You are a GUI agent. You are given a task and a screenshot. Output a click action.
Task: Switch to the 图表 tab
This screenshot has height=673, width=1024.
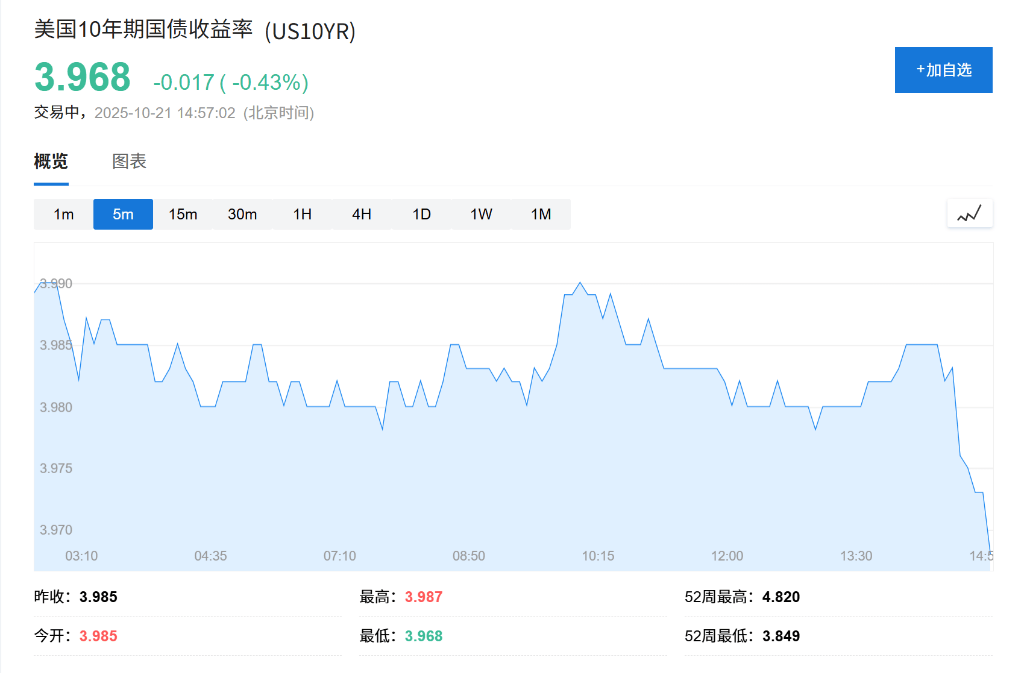click(x=130, y=160)
